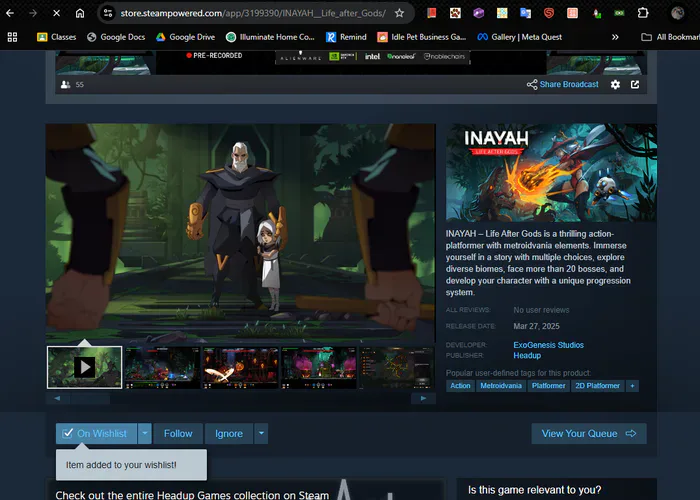Click the paw print extension icon
Screen dimensions: 700x500
pyautogui.click(x=455, y=13)
